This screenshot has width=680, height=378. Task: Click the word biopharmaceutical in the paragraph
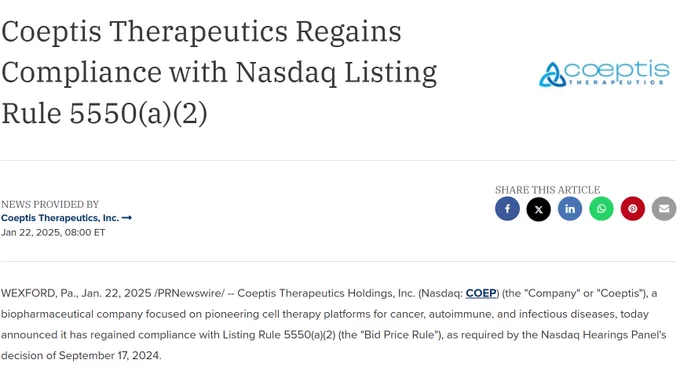click(47, 314)
